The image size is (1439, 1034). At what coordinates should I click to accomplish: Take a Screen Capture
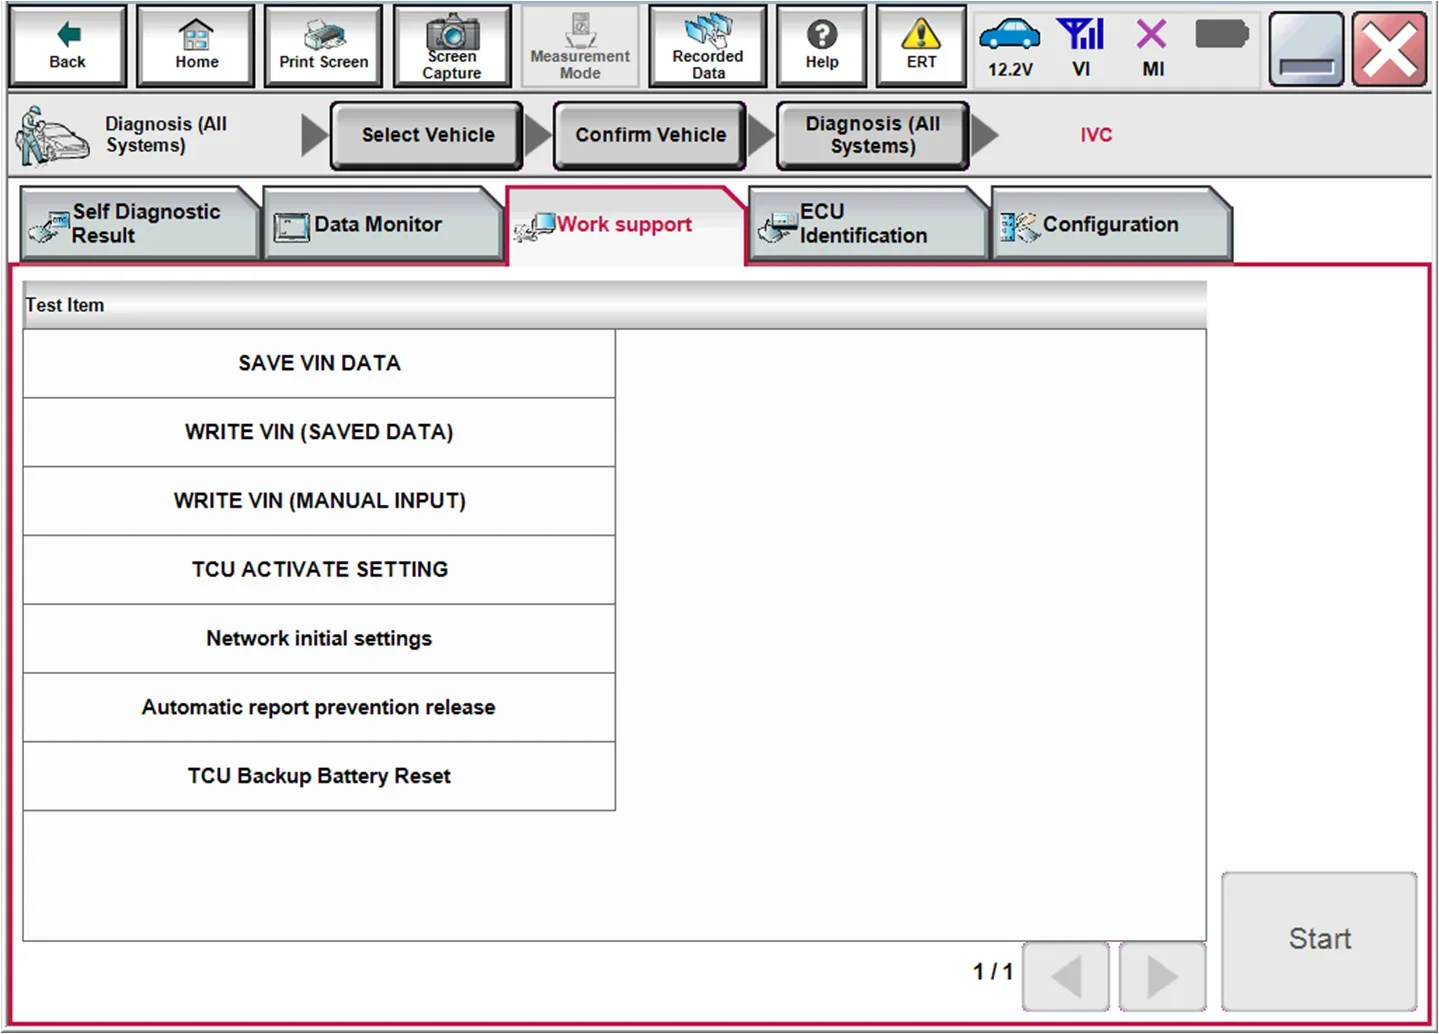[x=452, y=46]
